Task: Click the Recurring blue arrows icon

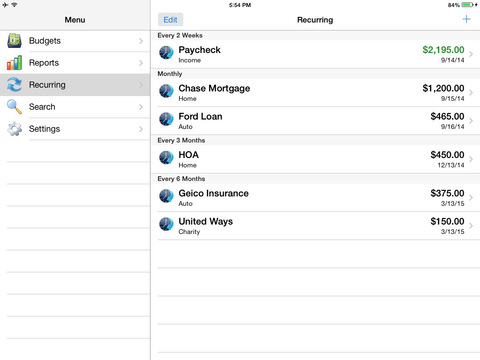Action: [x=14, y=85]
